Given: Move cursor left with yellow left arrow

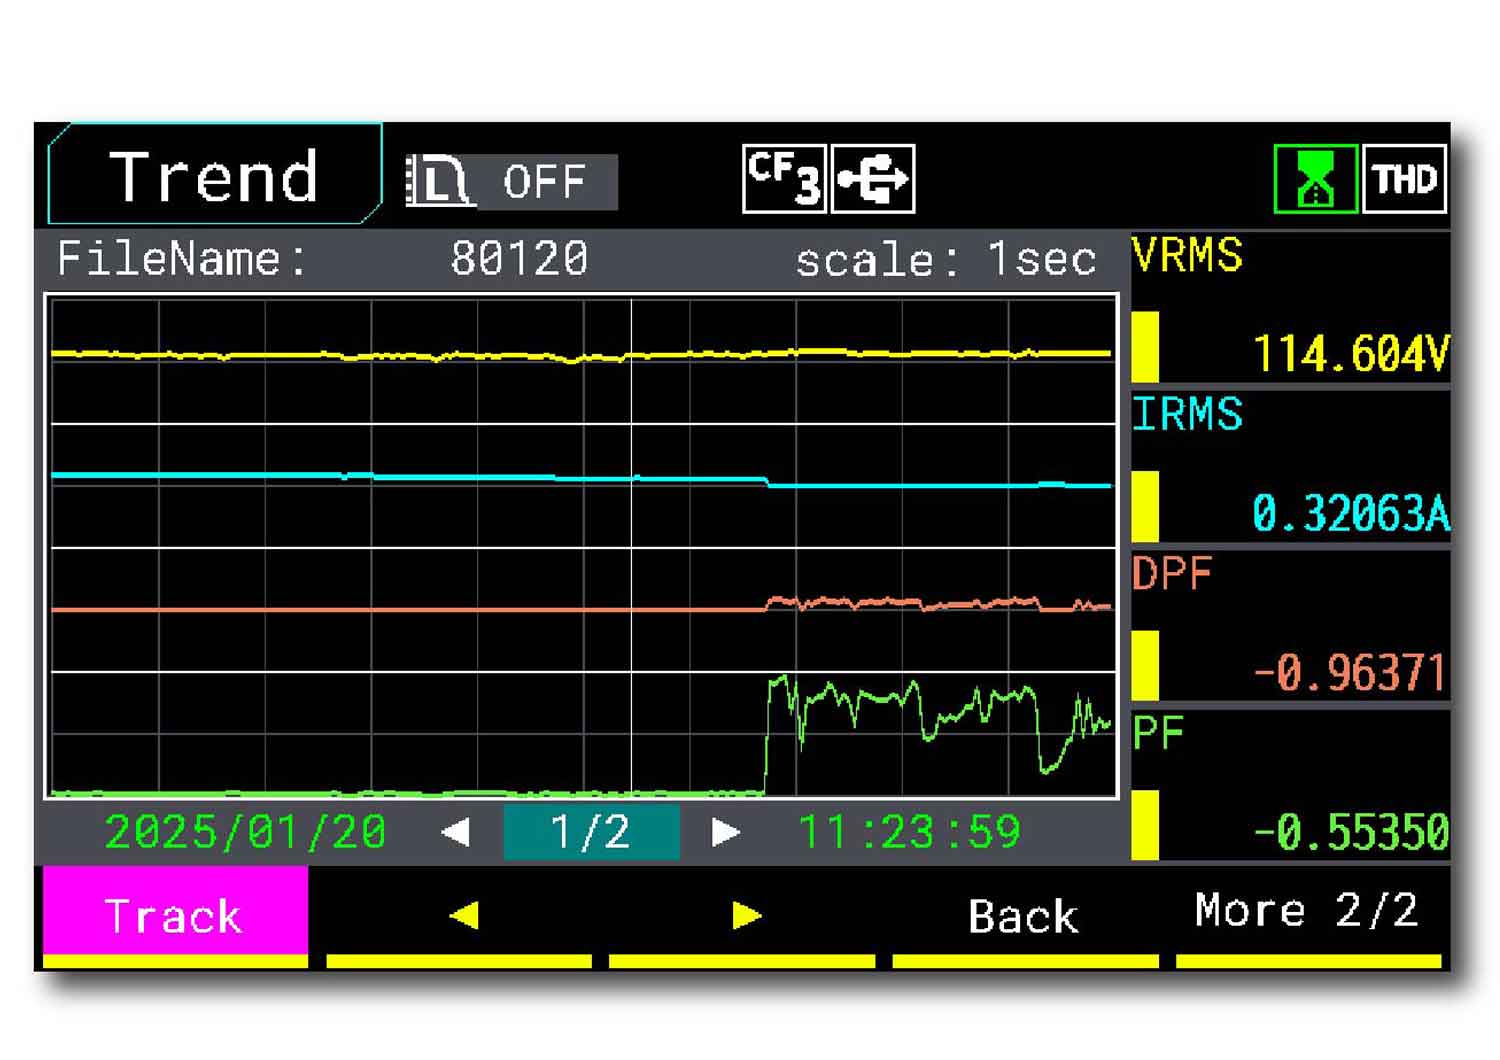Looking at the screenshot, I should coord(464,915).
